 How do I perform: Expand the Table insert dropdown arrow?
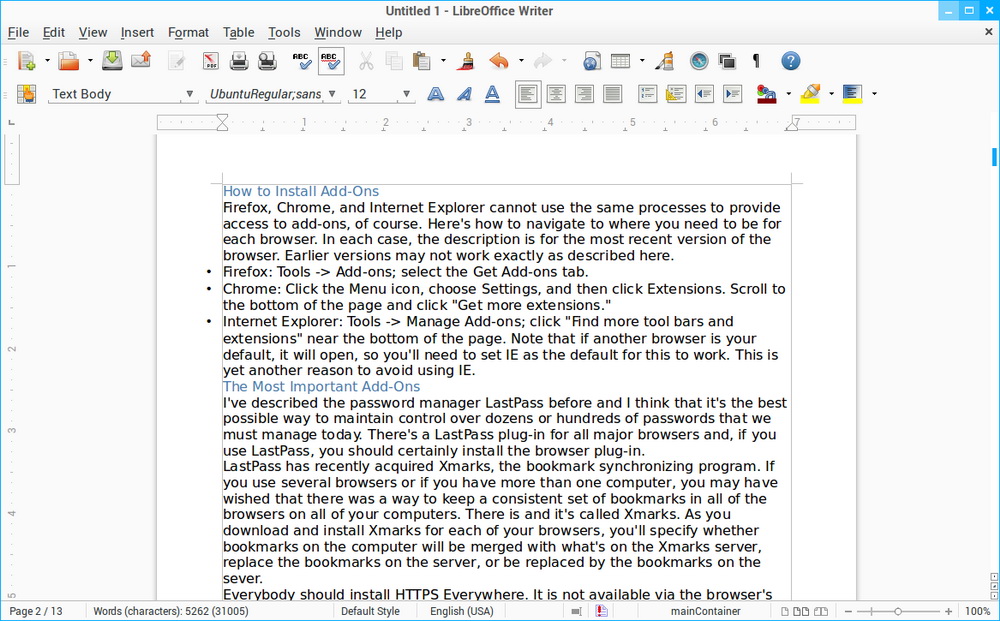(x=642, y=61)
